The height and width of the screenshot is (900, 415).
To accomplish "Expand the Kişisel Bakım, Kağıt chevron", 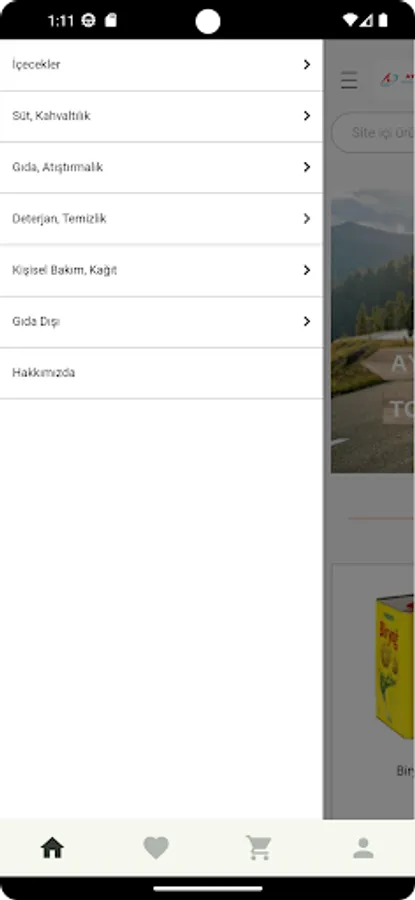I will pos(307,270).
